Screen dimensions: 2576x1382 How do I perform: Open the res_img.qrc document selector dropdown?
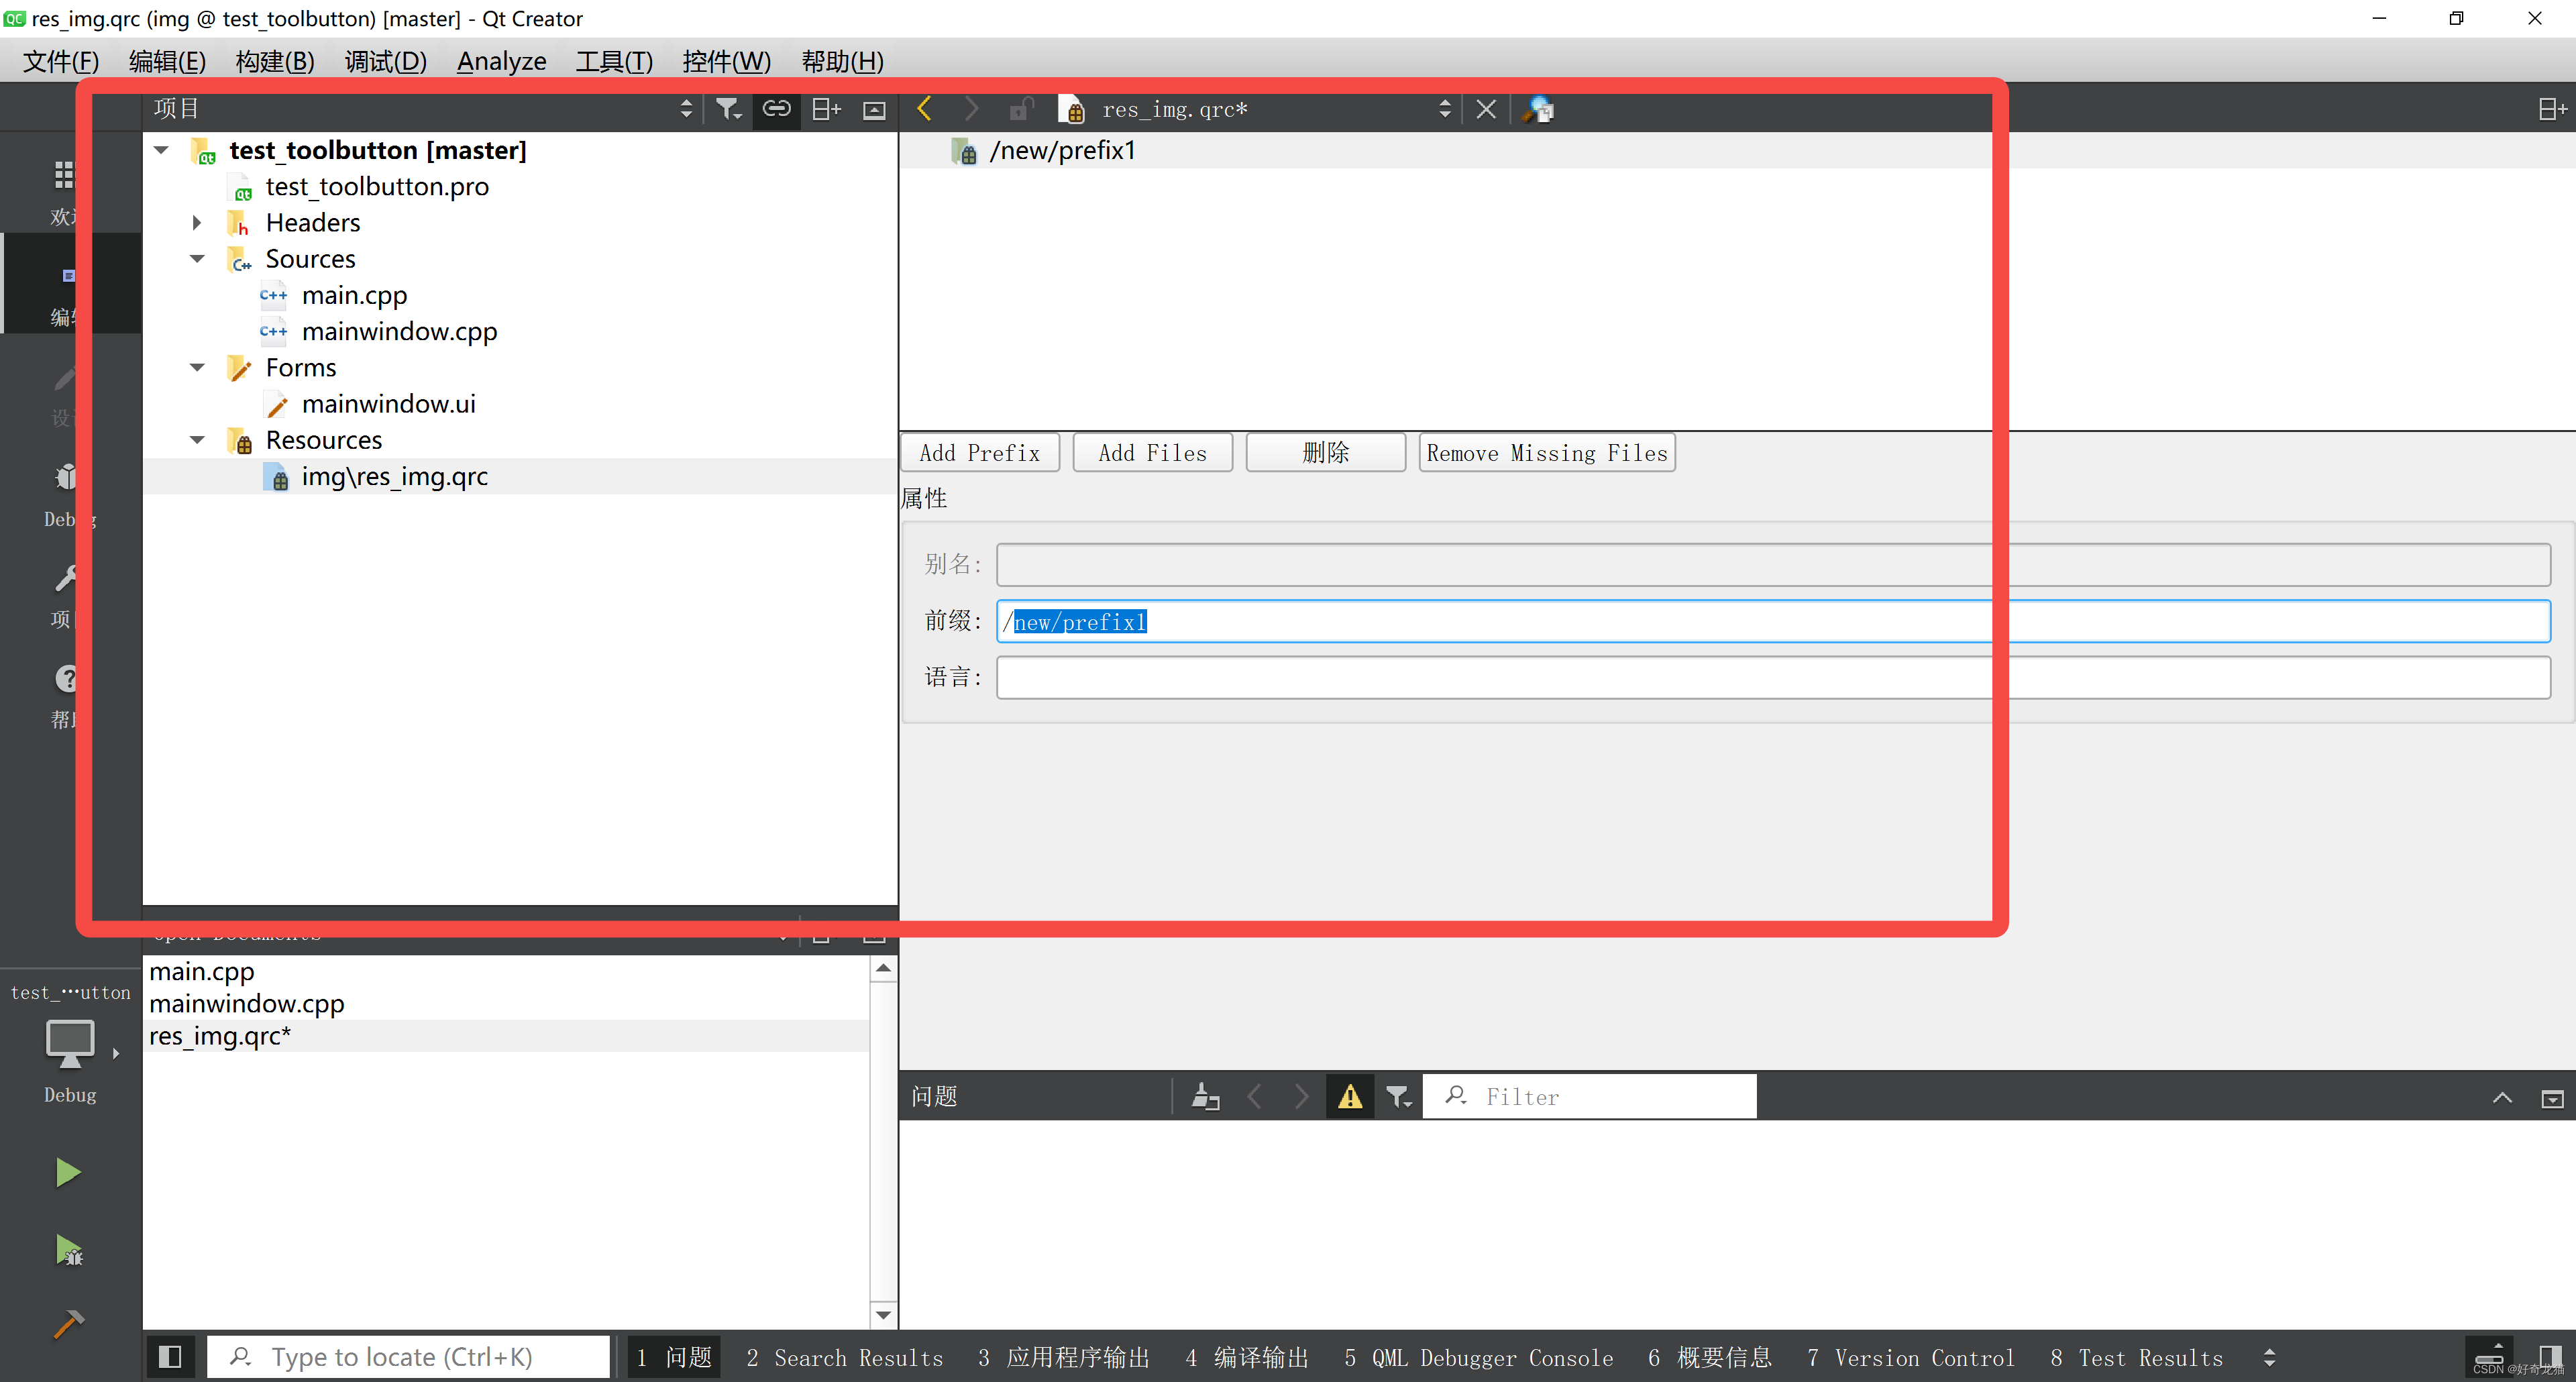pos(1445,109)
